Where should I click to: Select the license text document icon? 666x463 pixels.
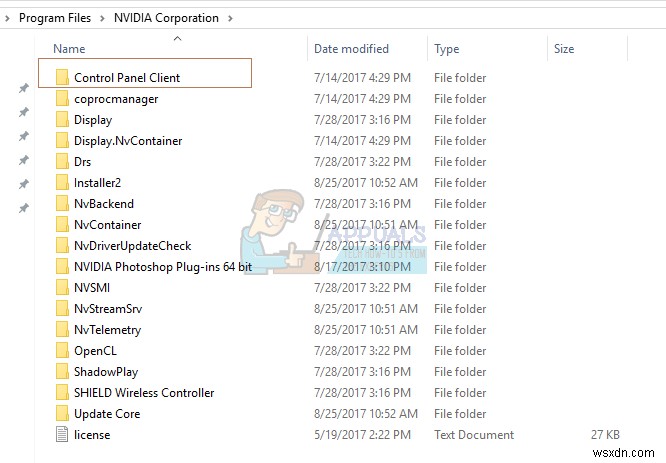click(62, 435)
